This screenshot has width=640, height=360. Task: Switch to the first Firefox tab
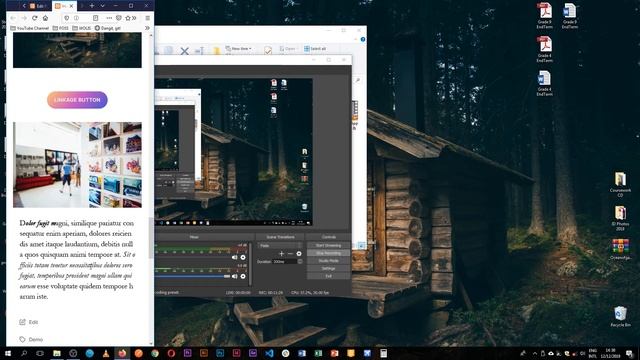[x=38, y=6]
